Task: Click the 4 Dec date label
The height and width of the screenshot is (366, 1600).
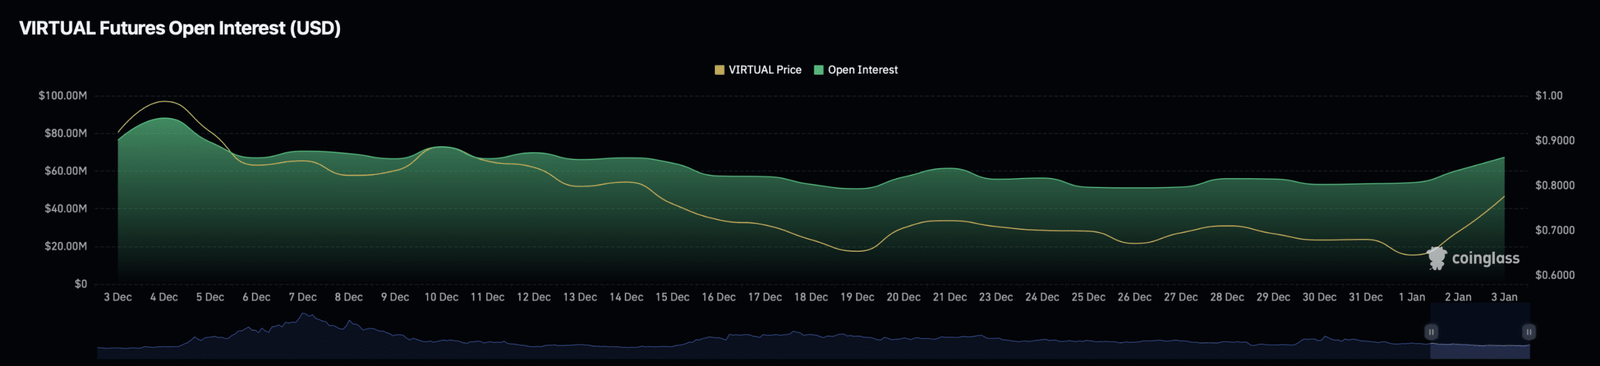Action: 164,297
